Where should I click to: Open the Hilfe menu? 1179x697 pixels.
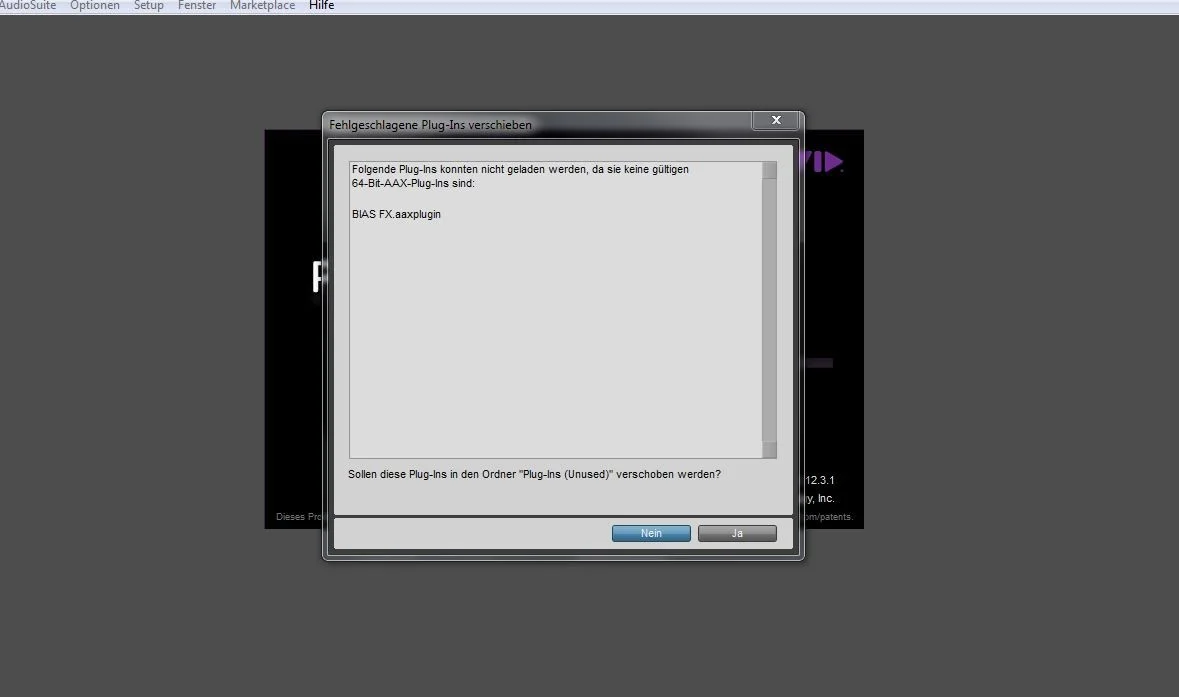(322, 5)
